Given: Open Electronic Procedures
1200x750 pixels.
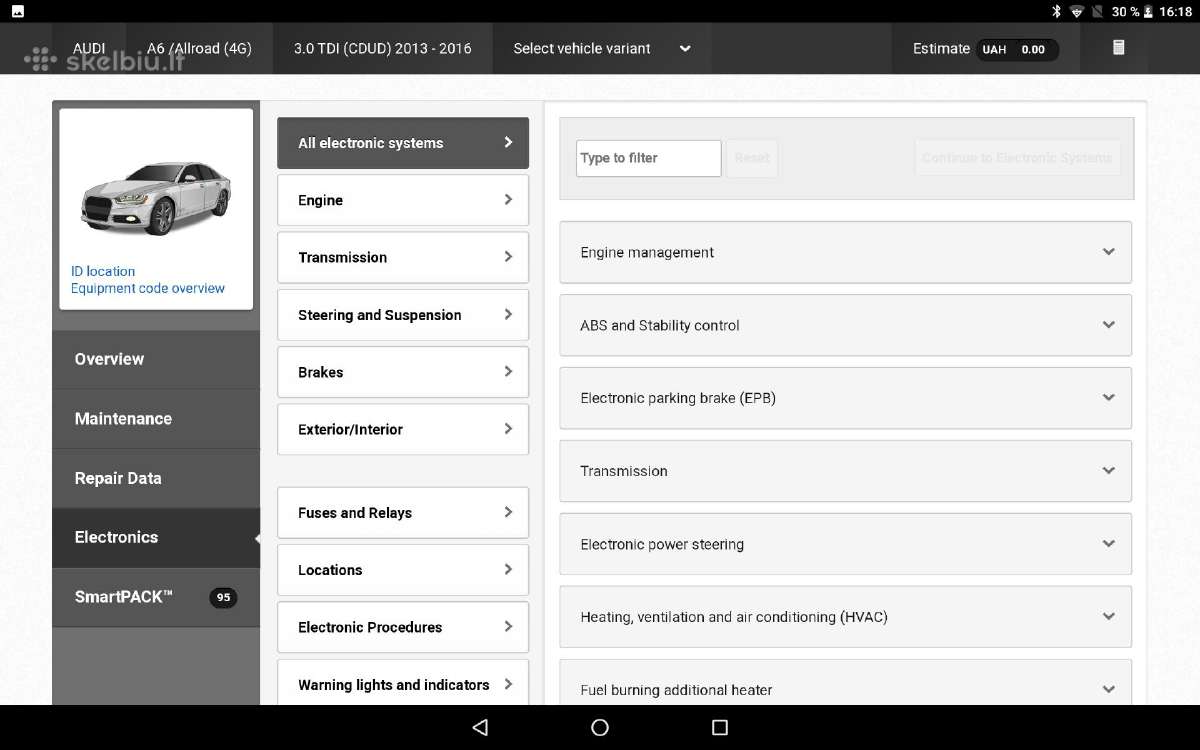Looking at the screenshot, I should 402,627.
